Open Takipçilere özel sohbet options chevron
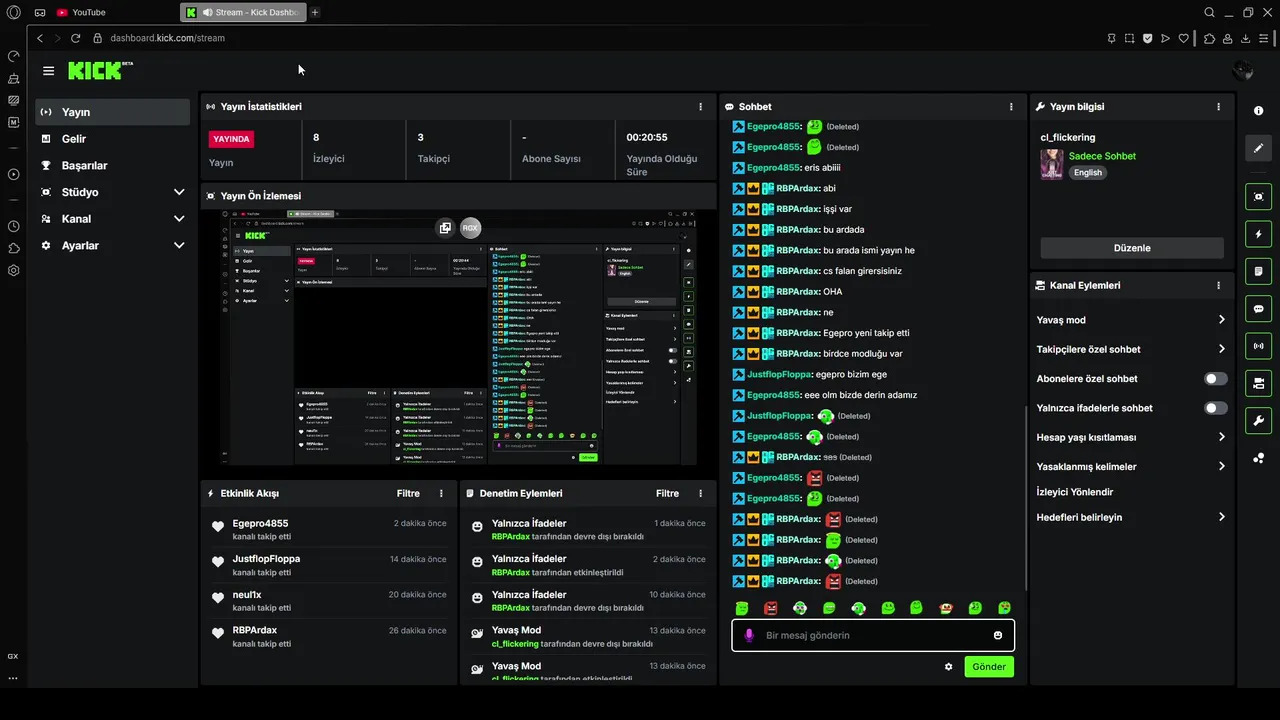The height and width of the screenshot is (720, 1280). 1221,349
